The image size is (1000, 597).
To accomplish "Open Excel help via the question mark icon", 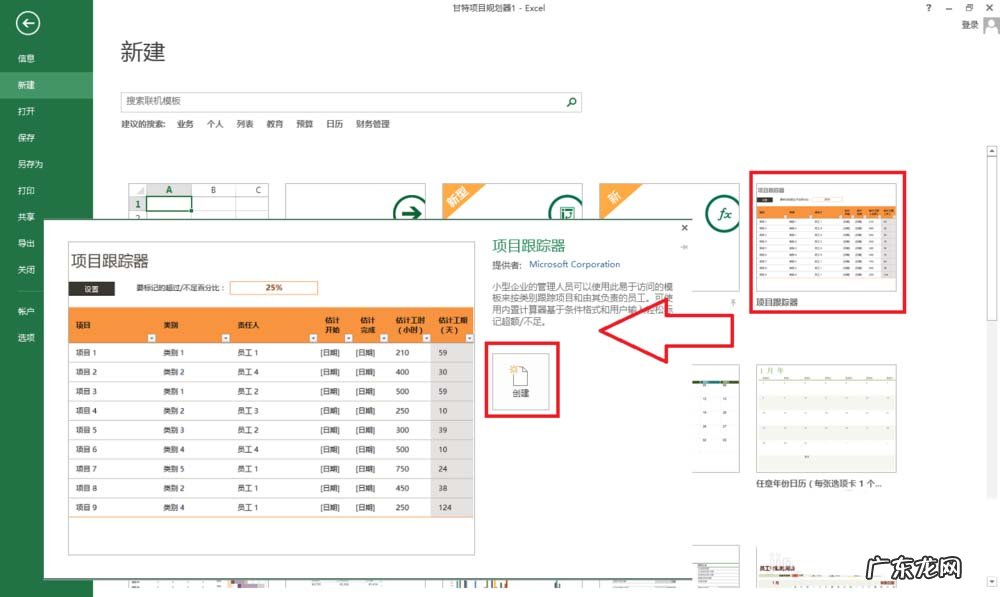I will [928, 8].
